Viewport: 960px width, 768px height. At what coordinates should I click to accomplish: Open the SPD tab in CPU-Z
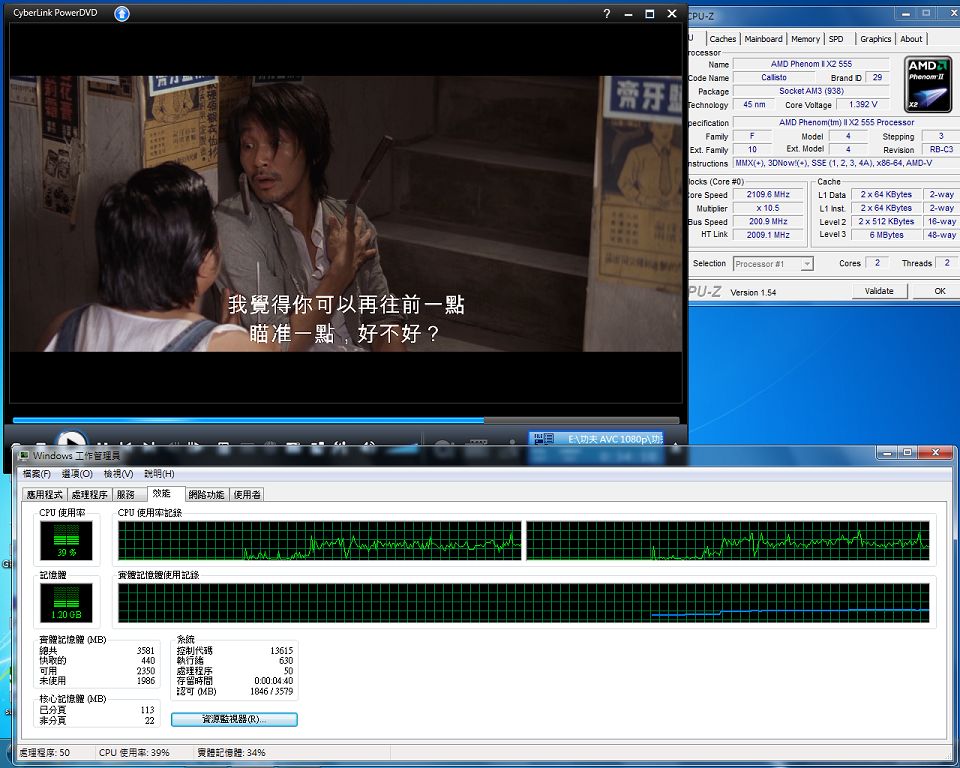[836, 39]
